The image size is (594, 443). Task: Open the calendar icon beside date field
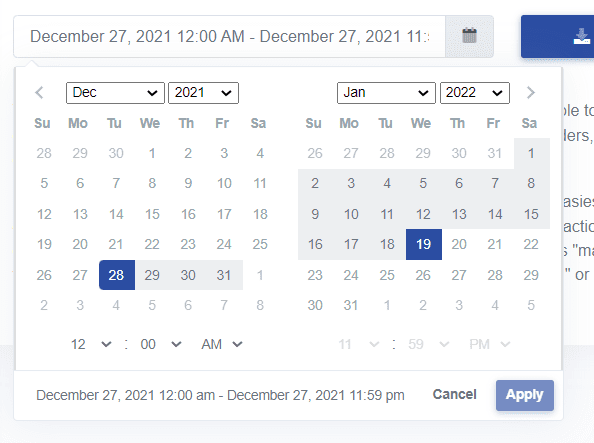coord(469,36)
